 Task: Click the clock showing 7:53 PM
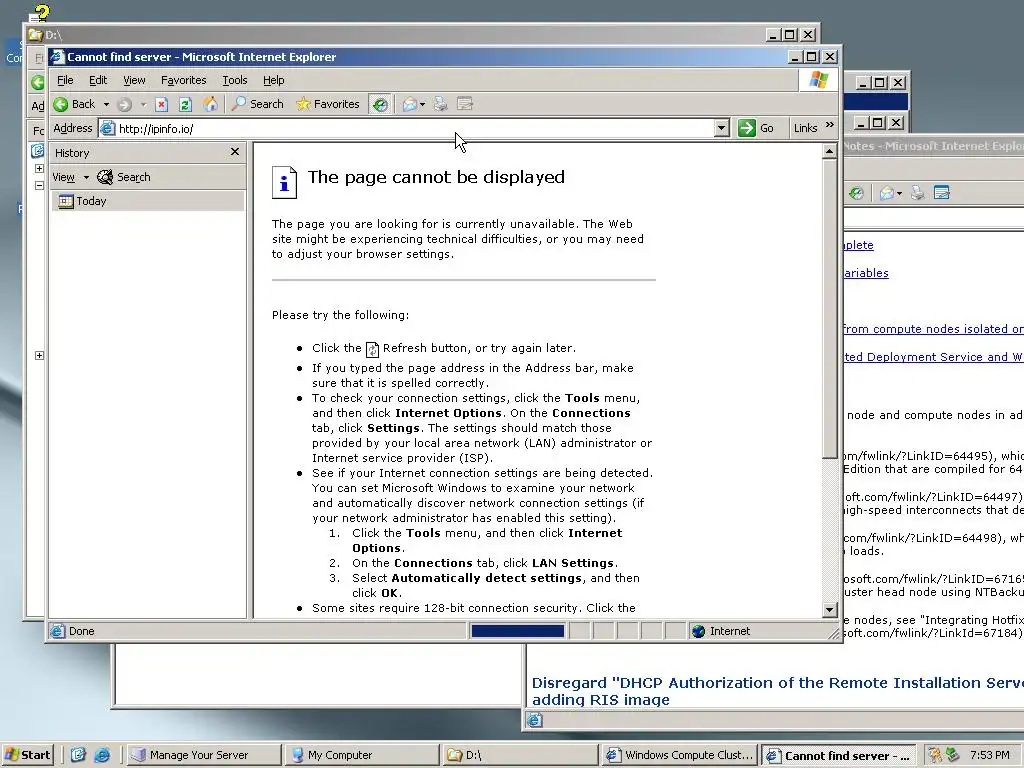[x=989, y=755]
